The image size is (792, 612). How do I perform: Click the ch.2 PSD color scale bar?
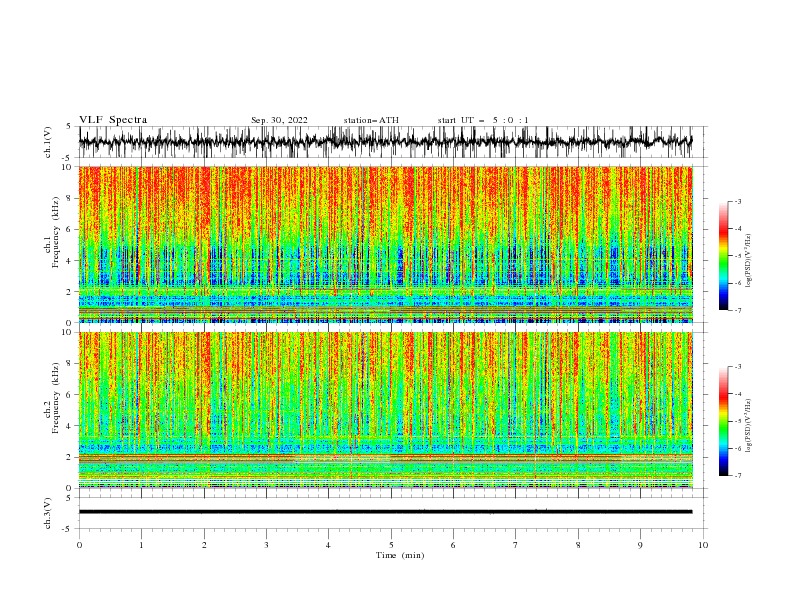click(x=723, y=421)
